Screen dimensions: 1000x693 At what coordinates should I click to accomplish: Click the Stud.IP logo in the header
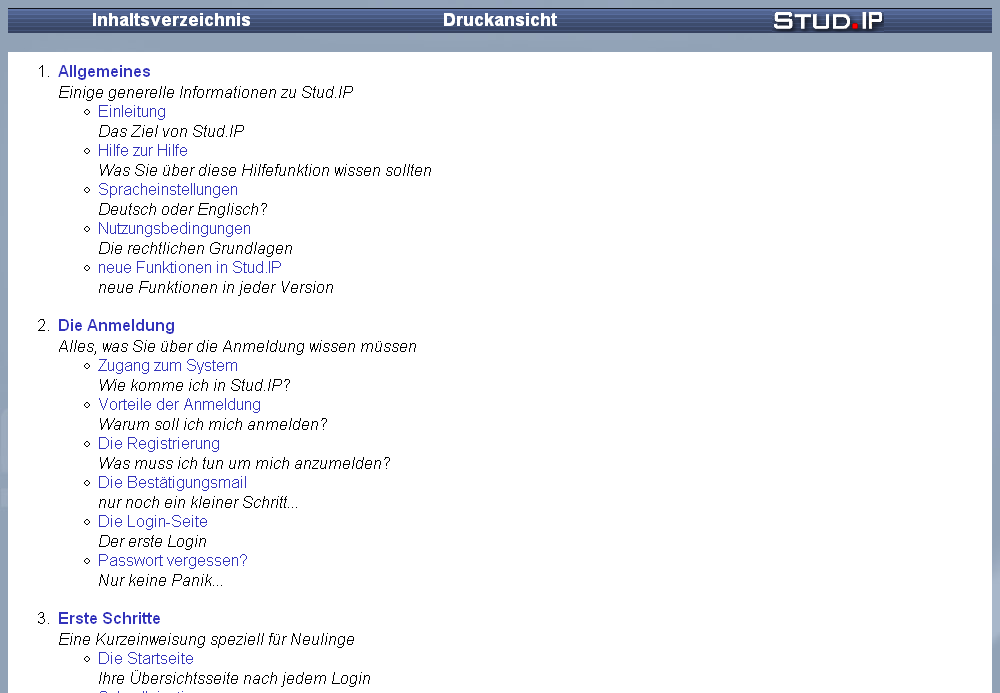point(828,19)
